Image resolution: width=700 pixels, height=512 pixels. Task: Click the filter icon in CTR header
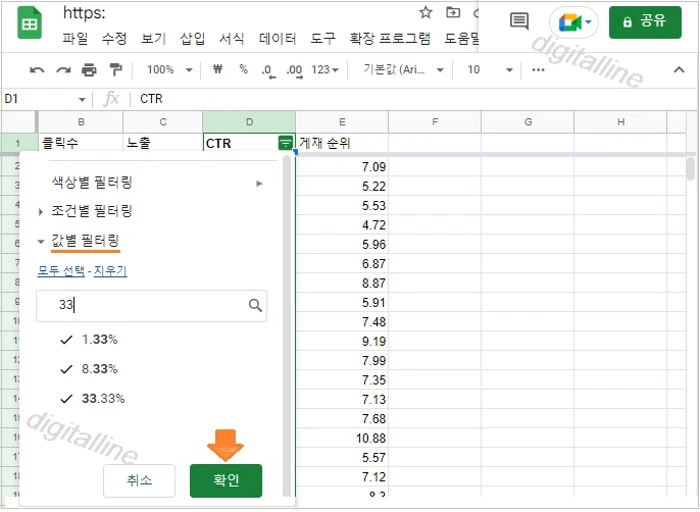click(285, 143)
